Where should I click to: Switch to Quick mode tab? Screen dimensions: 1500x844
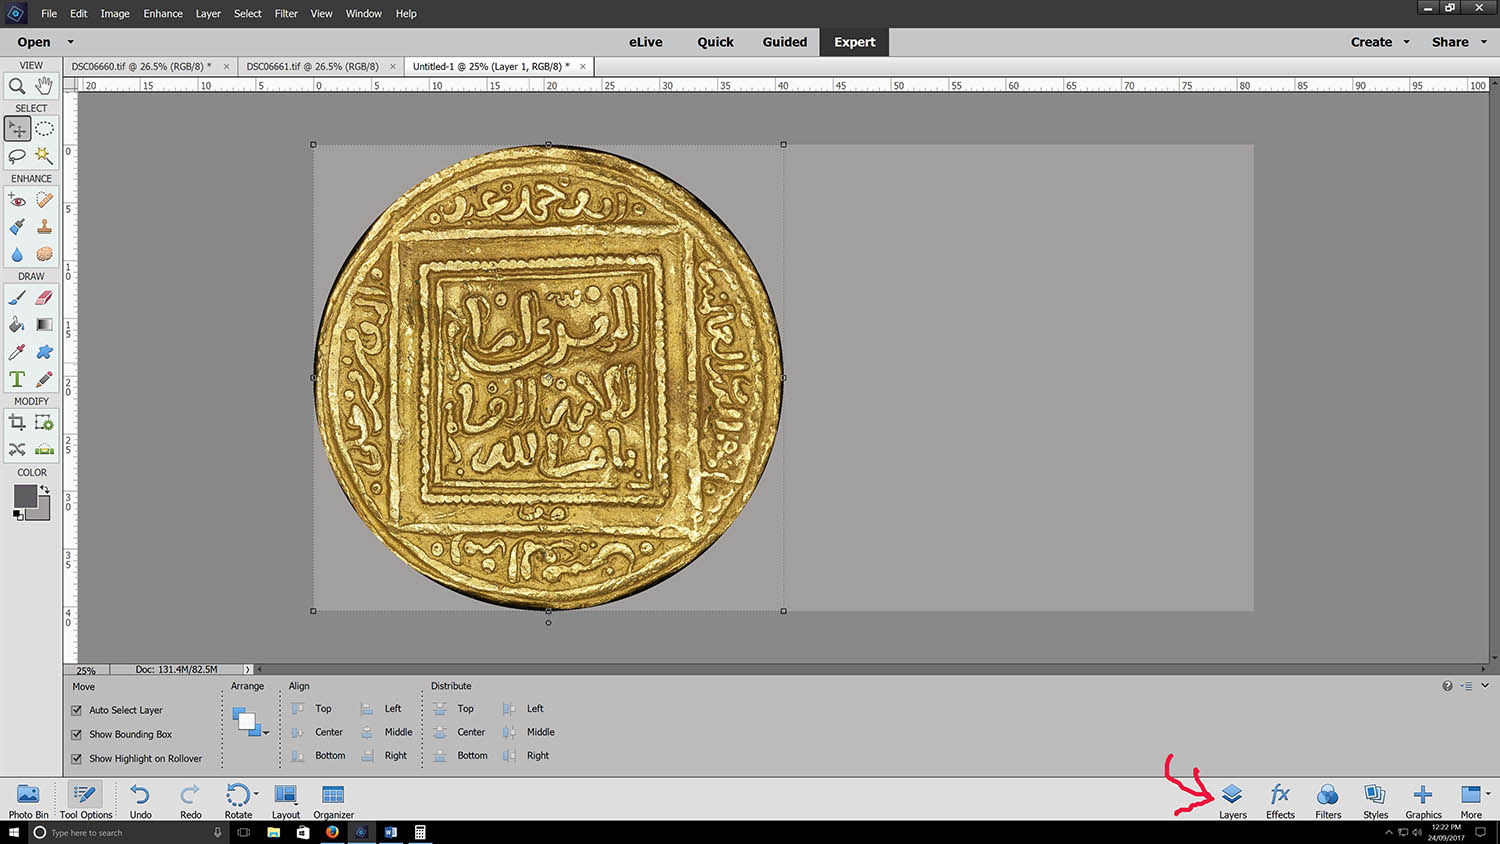715,42
